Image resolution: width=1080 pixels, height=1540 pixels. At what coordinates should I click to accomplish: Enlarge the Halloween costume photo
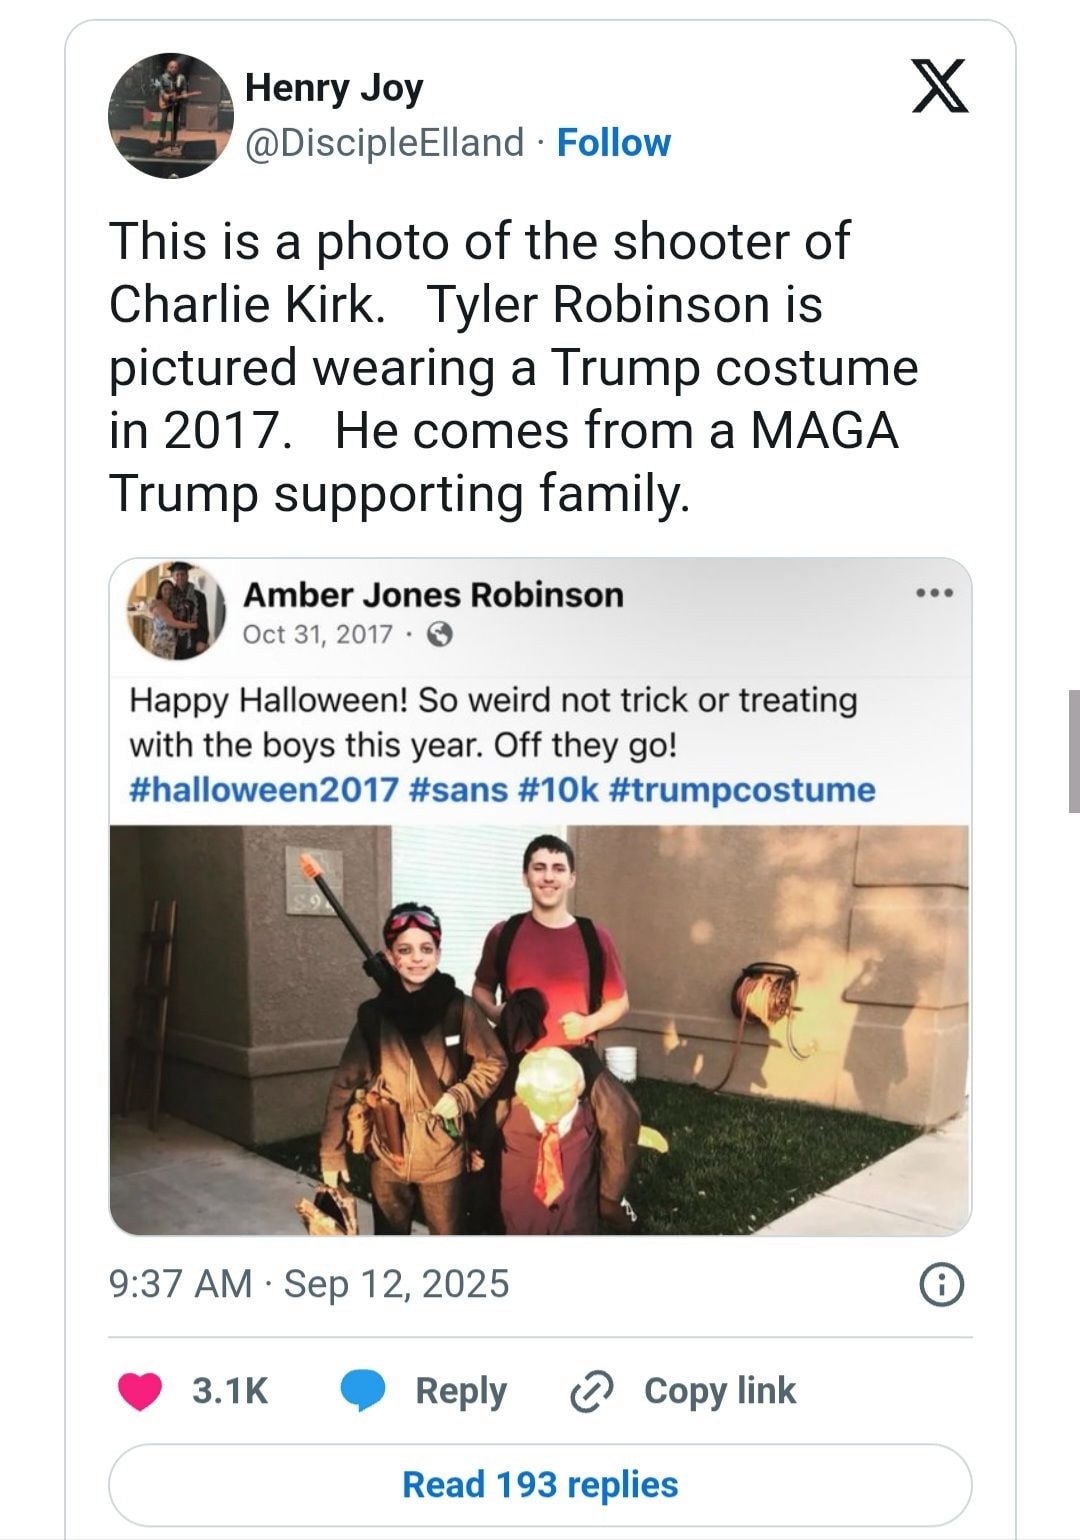540,1030
